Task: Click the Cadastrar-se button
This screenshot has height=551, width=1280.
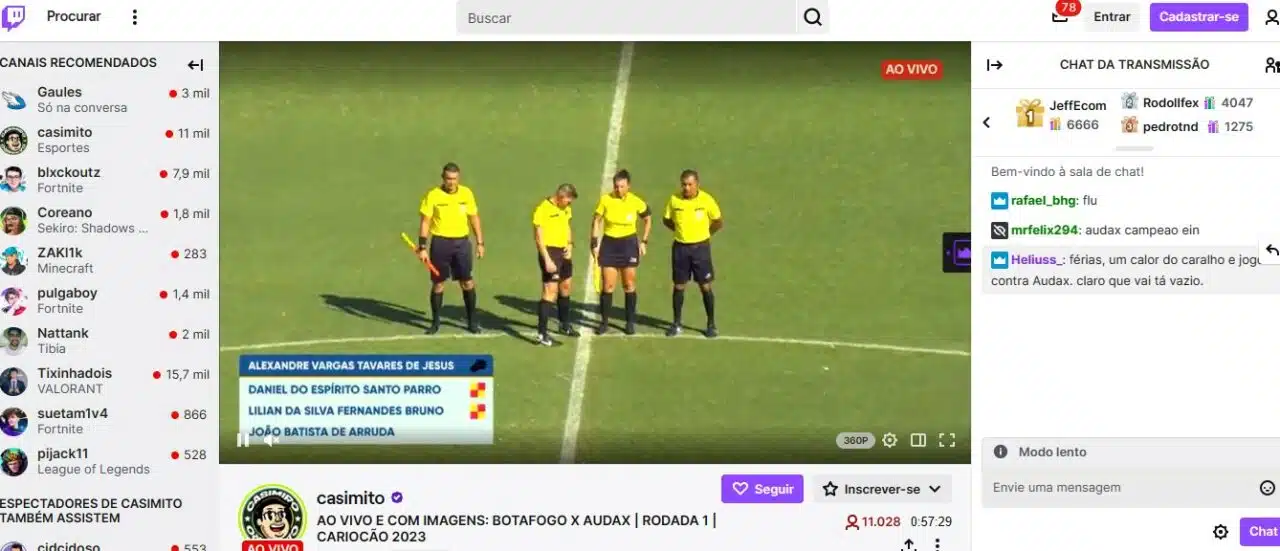Action: tap(1199, 17)
